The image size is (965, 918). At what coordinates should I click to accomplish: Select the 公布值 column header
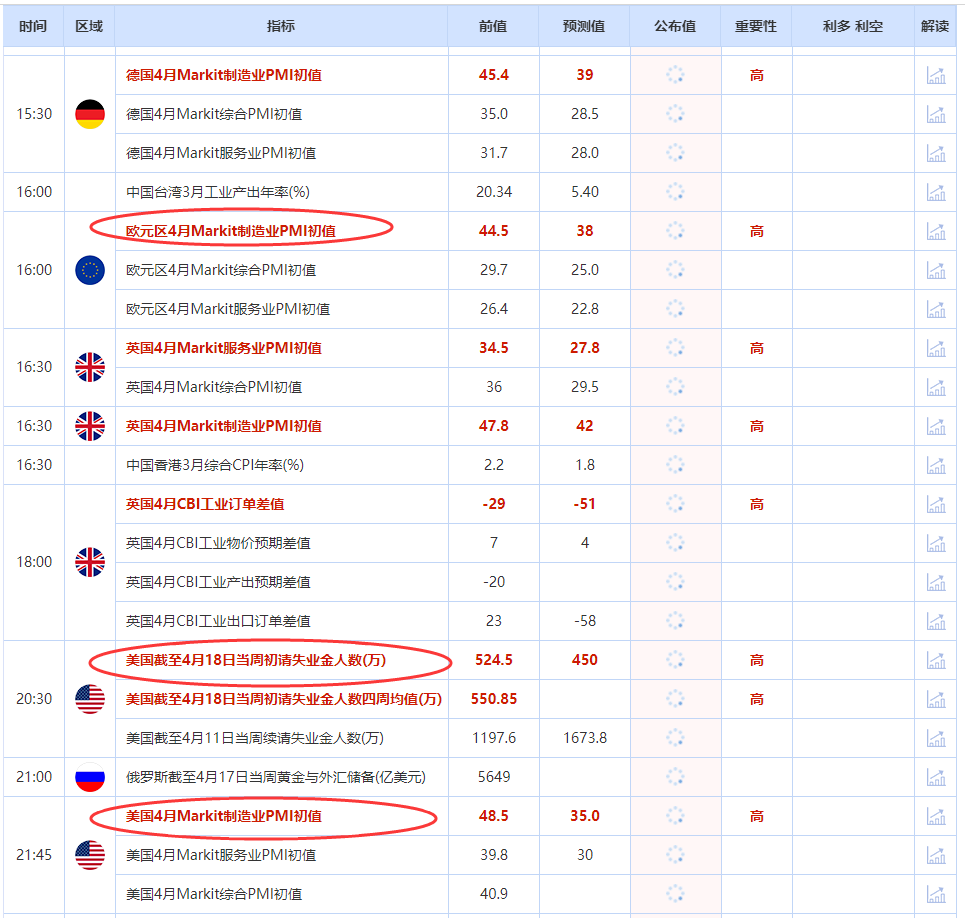tap(675, 26)
